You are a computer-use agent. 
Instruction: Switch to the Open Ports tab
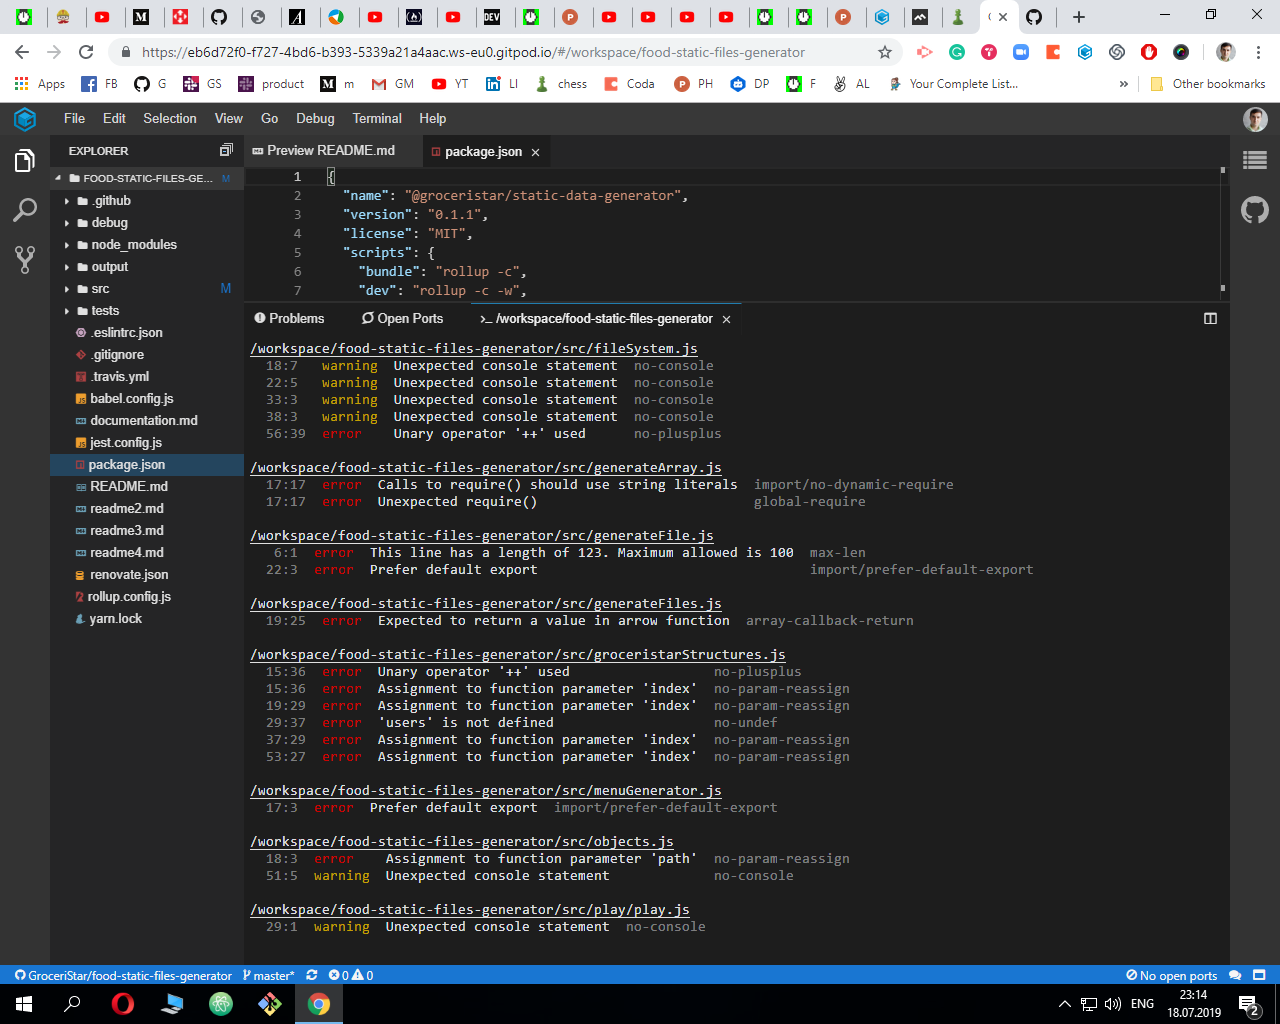(x=402, y=318)
